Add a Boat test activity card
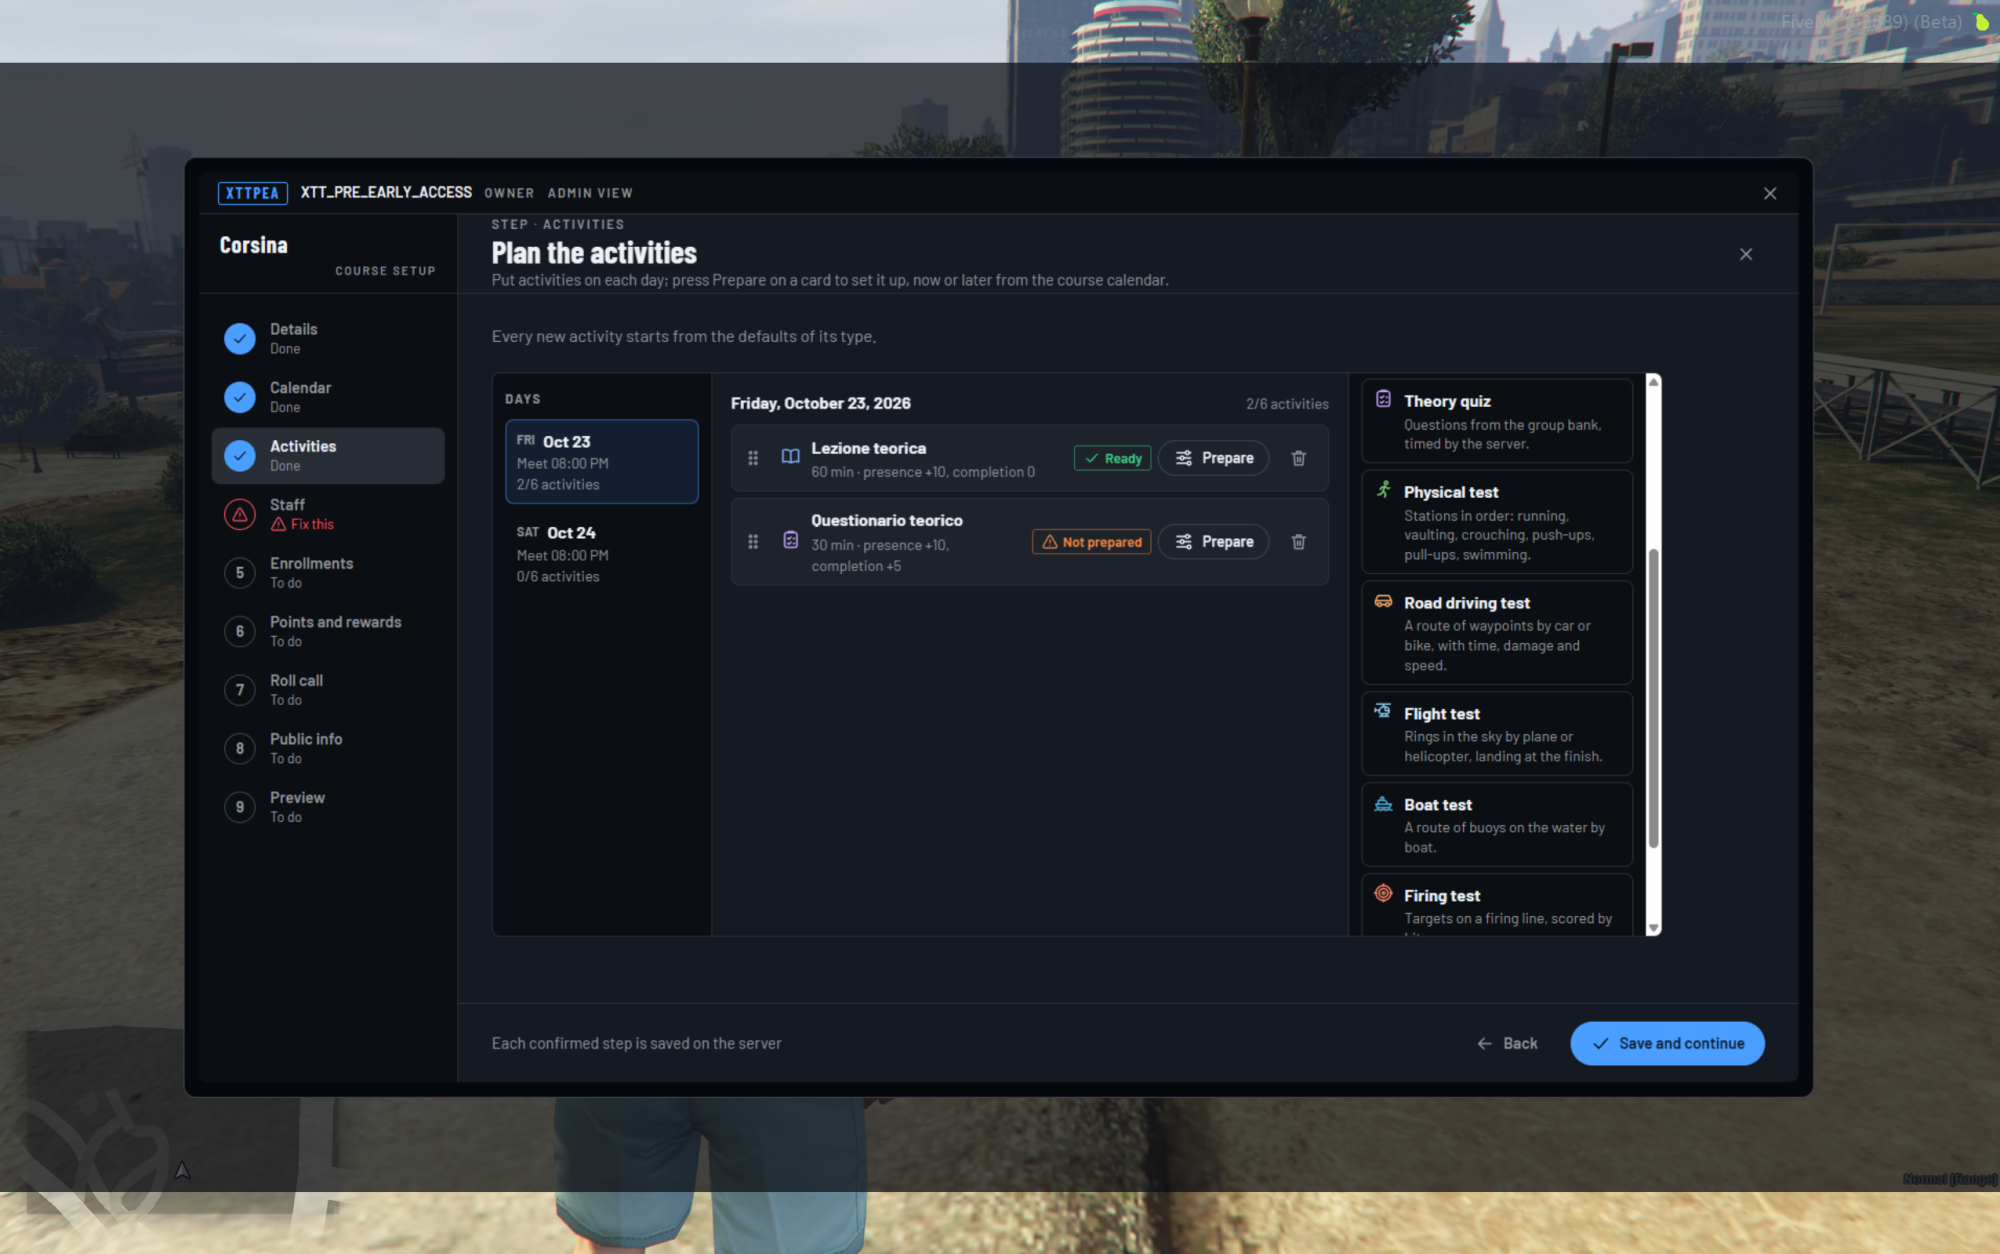 click(1497, 825)
